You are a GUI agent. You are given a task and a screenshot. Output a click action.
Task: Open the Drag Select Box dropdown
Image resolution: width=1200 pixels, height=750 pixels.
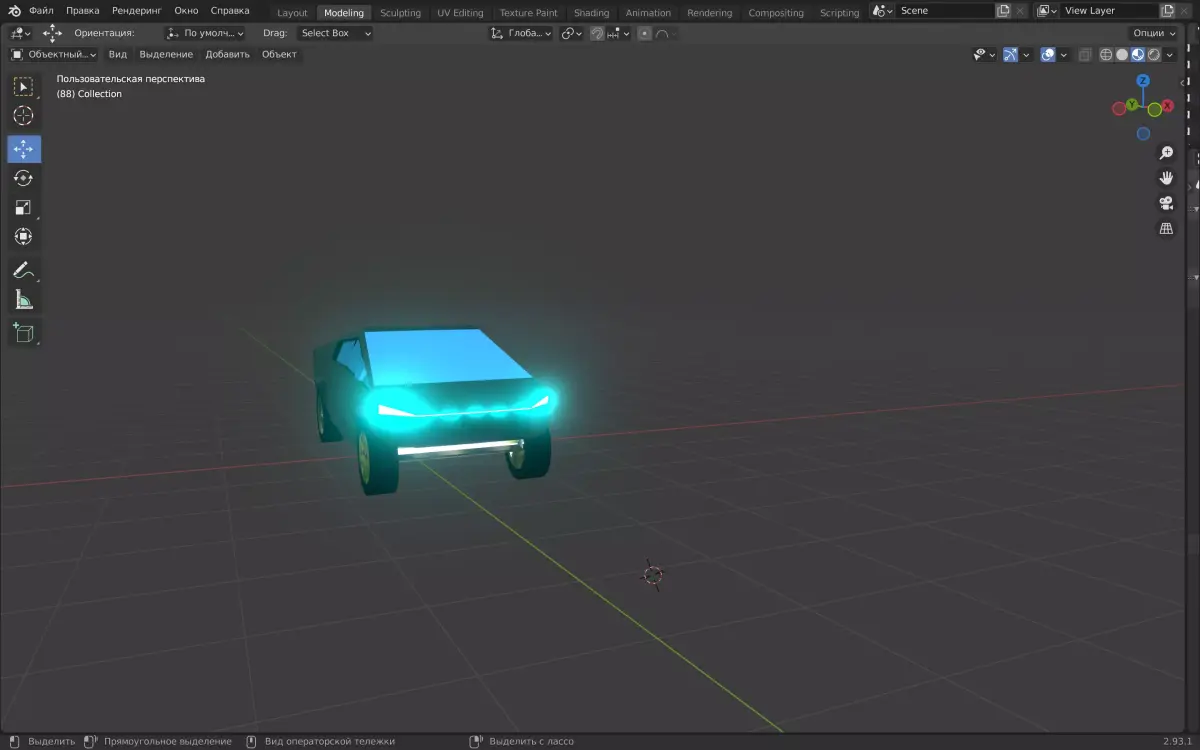335,33
